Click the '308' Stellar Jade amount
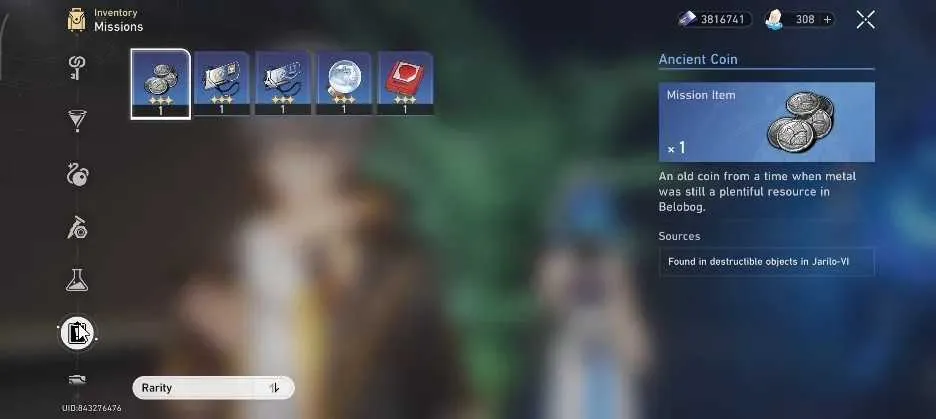The height and width of the screenshot is (419, 936). click(805, 20)
